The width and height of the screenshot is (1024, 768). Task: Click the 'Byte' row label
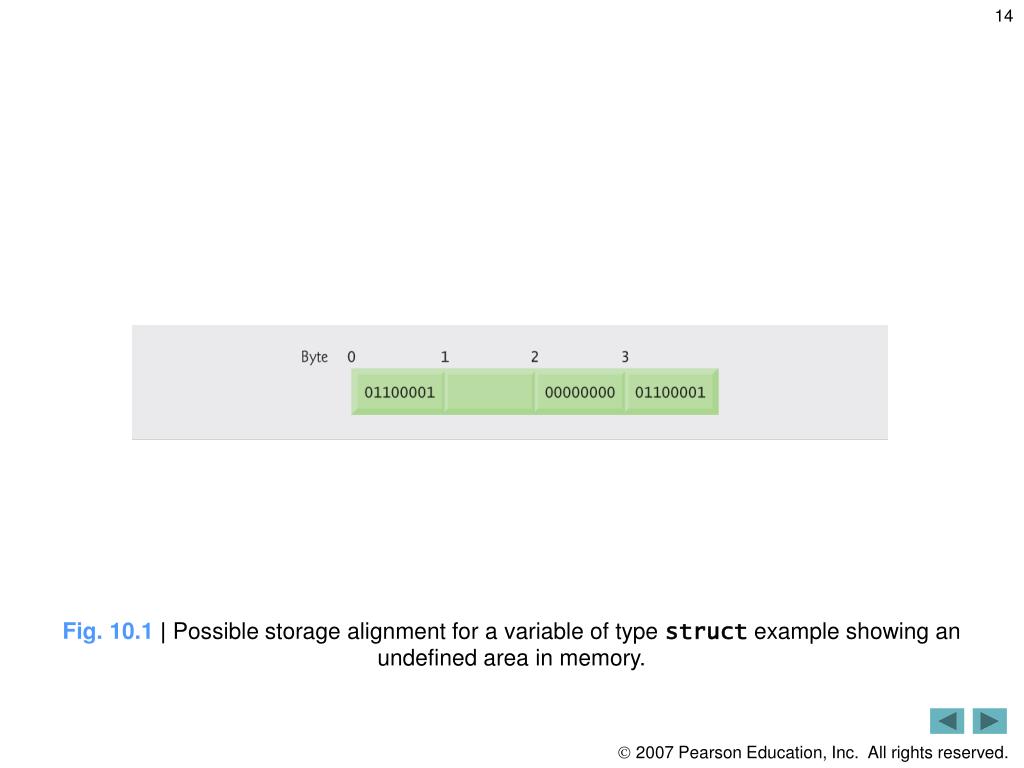coord(314,357)
